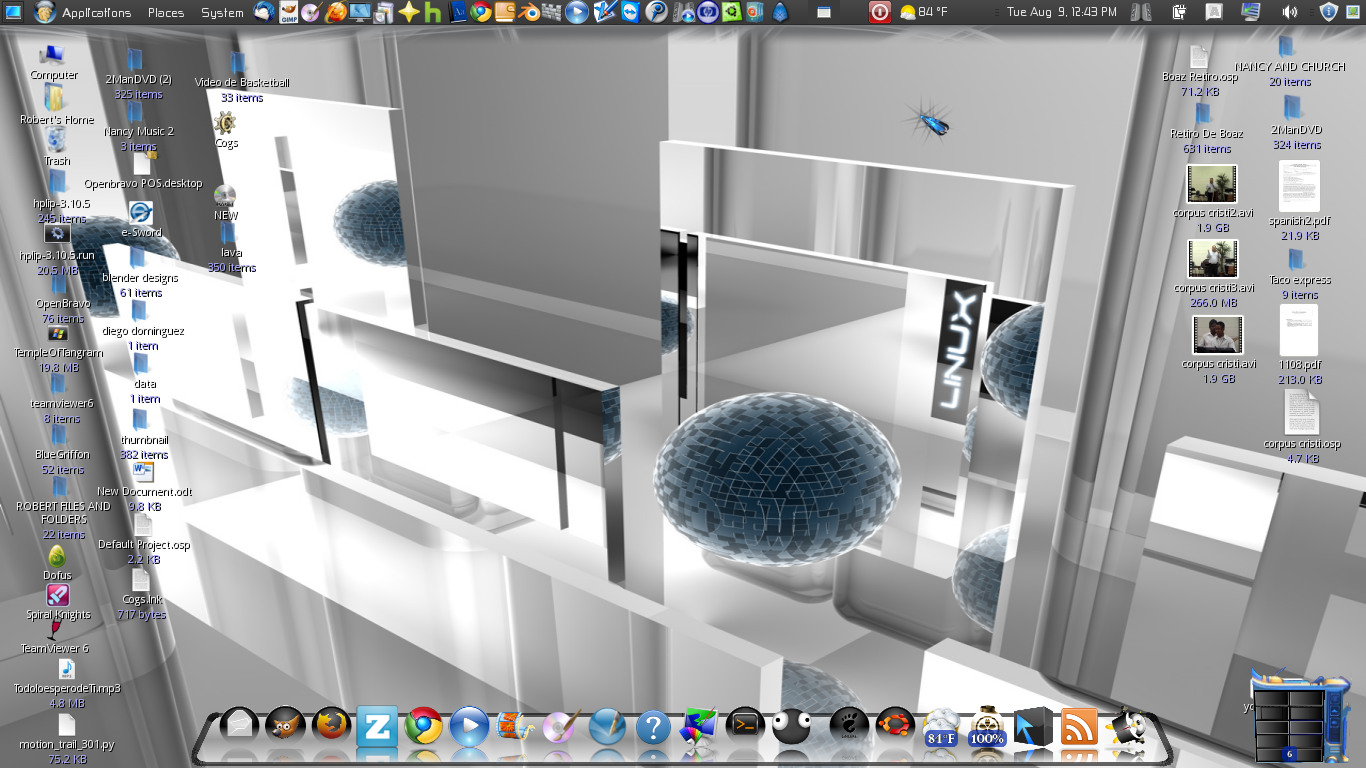This screenshot has height=768, width=1366.
Task: Open Google Chrome in the top panel
Action: coord(481,12)
